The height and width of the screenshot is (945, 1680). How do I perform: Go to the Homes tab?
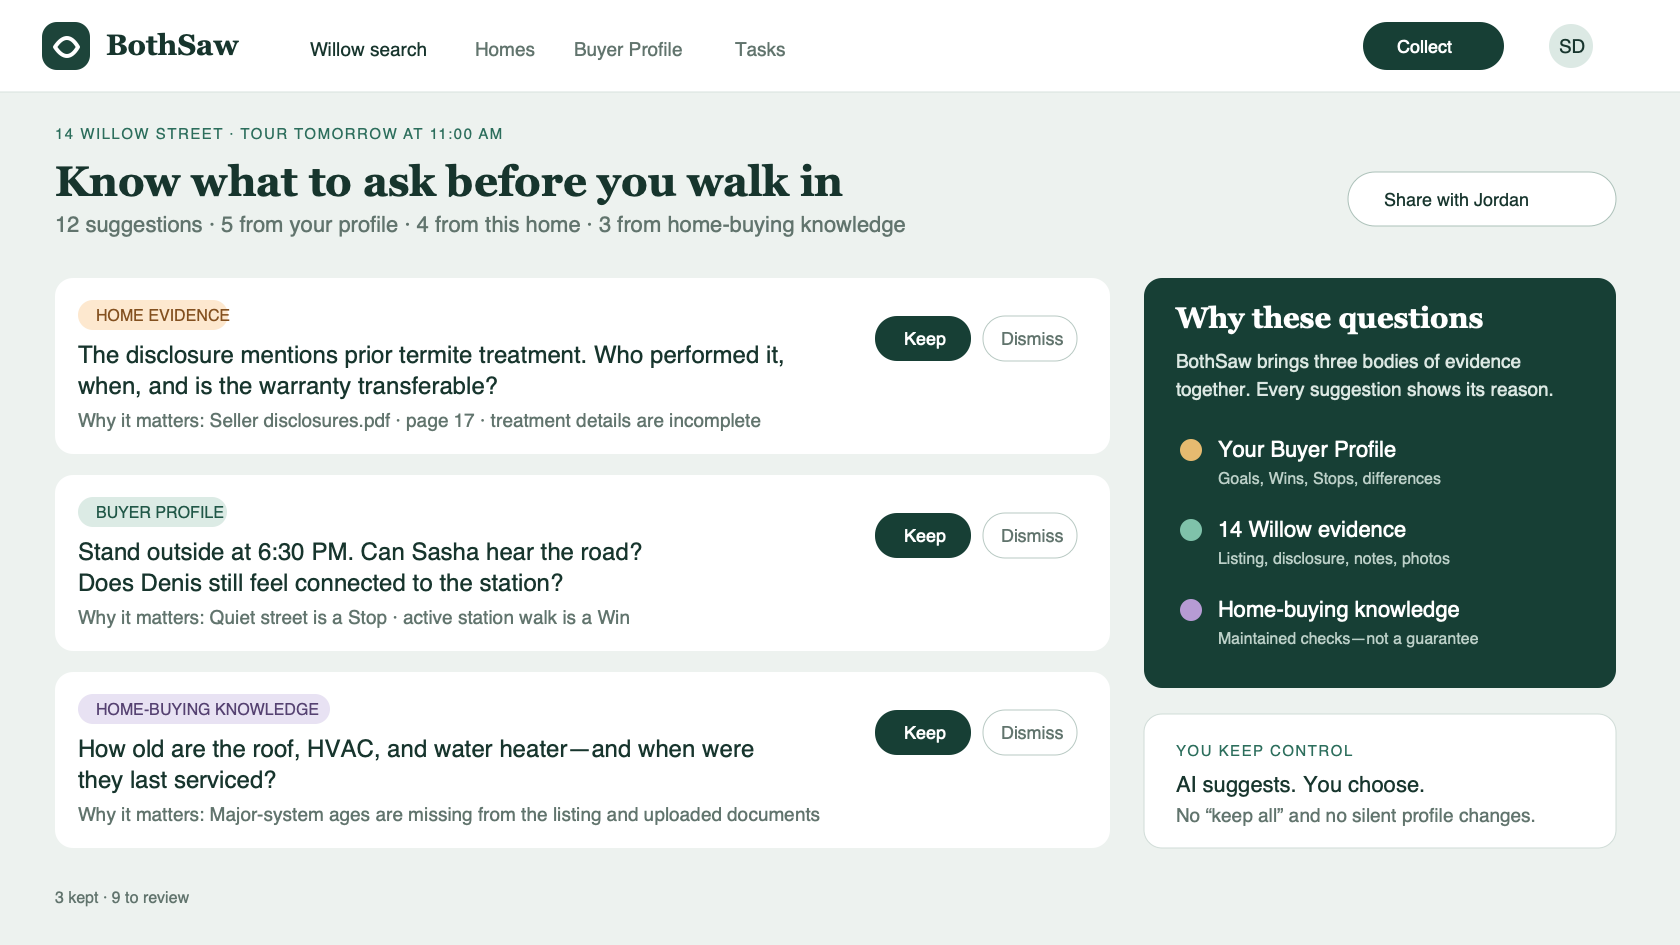coord(505,50)
